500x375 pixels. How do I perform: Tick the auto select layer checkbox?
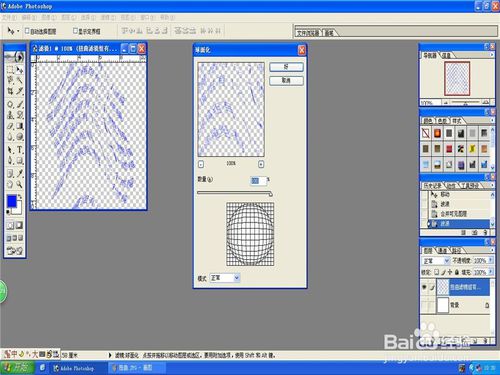click(27, 31)
